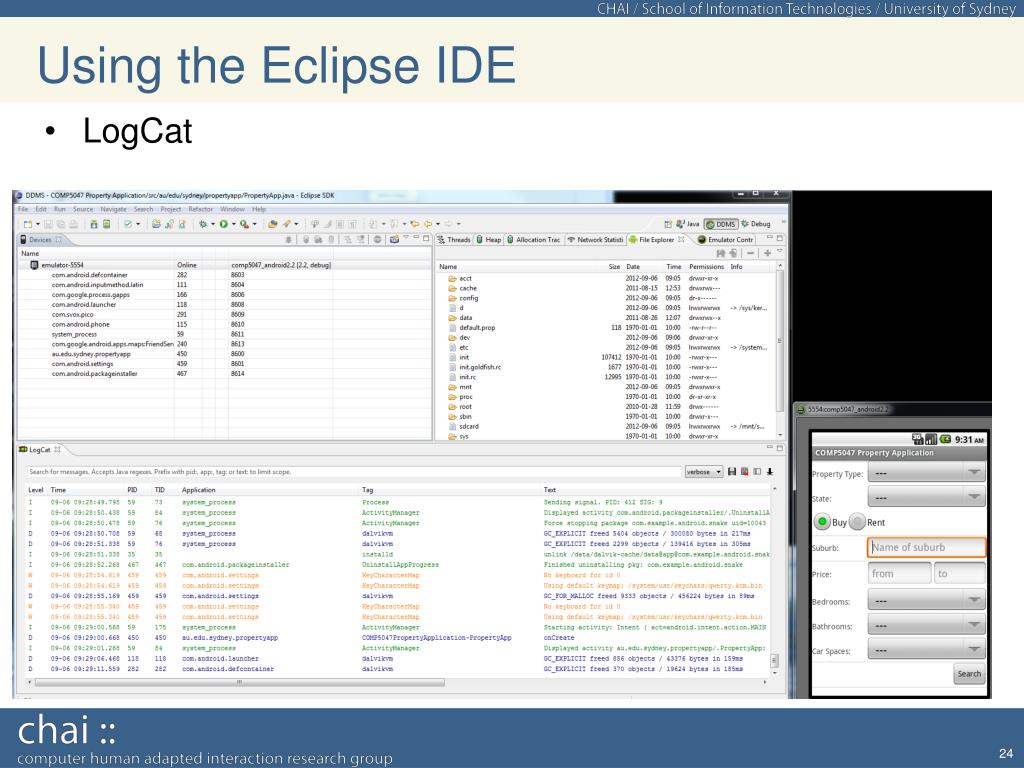Open the Window menu
This screenshot has width=1024, height=768.
(x=232, y=209)
